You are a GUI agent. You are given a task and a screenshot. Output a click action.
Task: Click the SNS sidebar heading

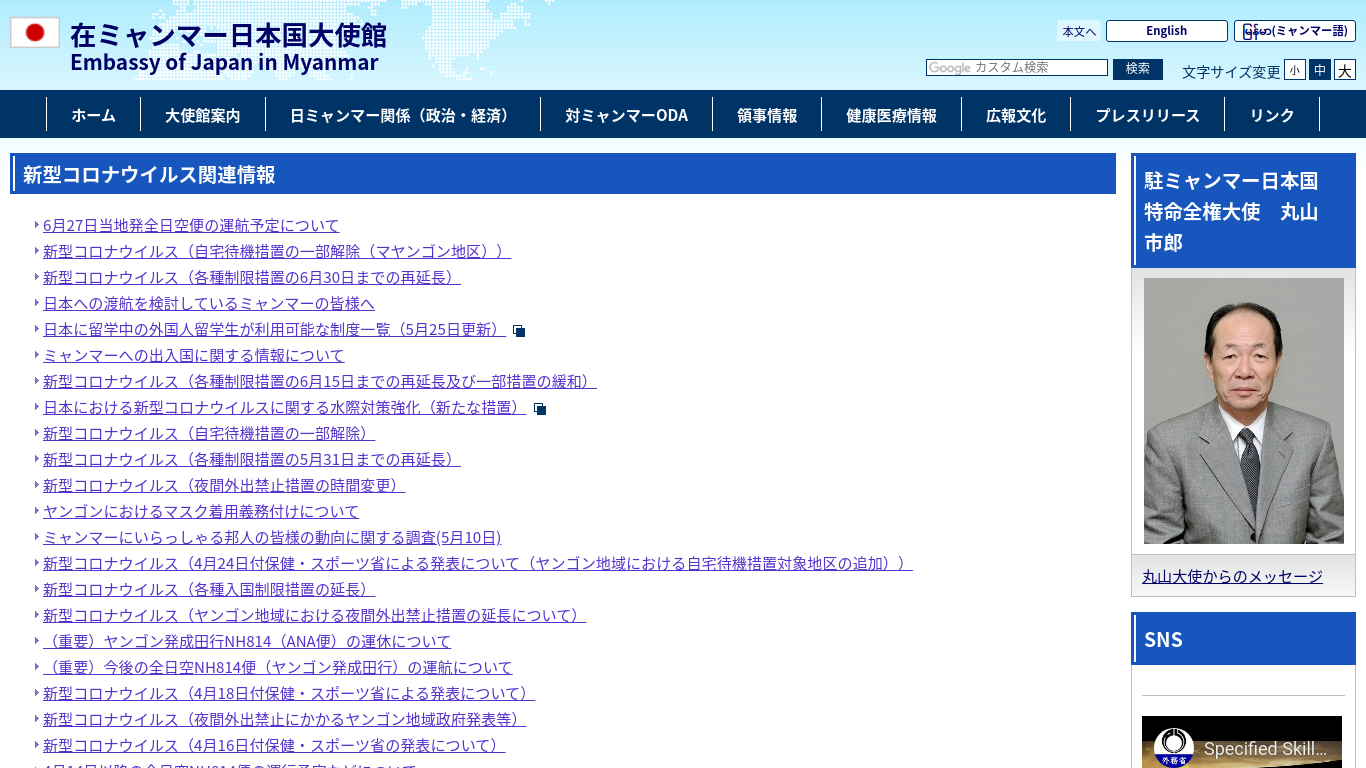pos(1244,639)
